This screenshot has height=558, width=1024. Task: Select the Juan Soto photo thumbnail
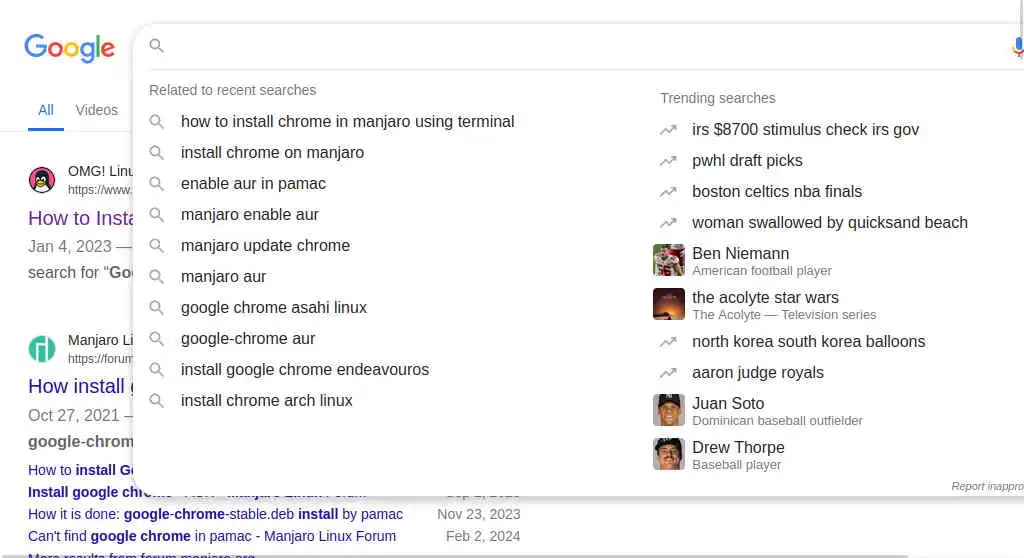tap(669, 411)
